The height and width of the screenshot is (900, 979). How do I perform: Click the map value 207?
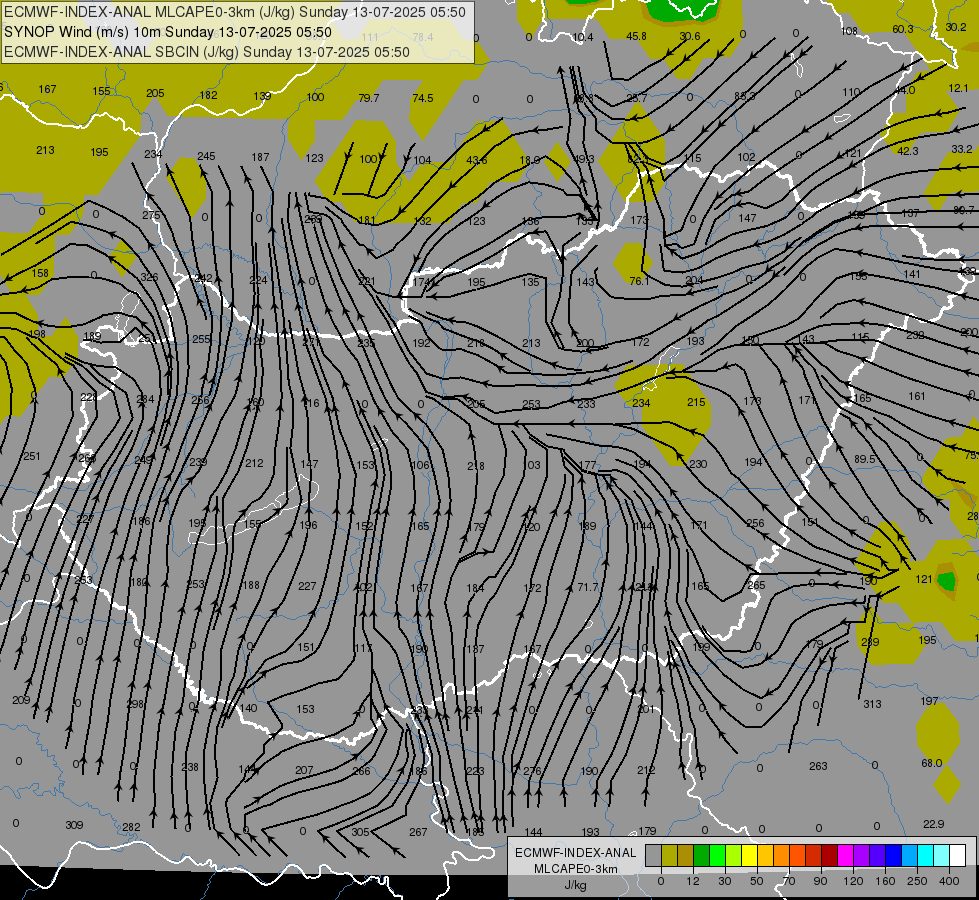[x=304, y=770]
